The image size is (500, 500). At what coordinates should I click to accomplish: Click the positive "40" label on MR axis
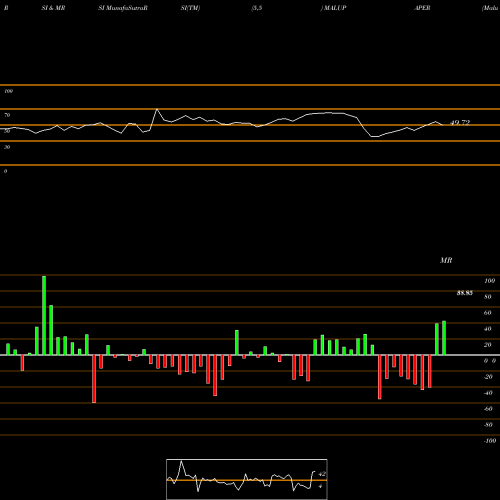point(488,329)
